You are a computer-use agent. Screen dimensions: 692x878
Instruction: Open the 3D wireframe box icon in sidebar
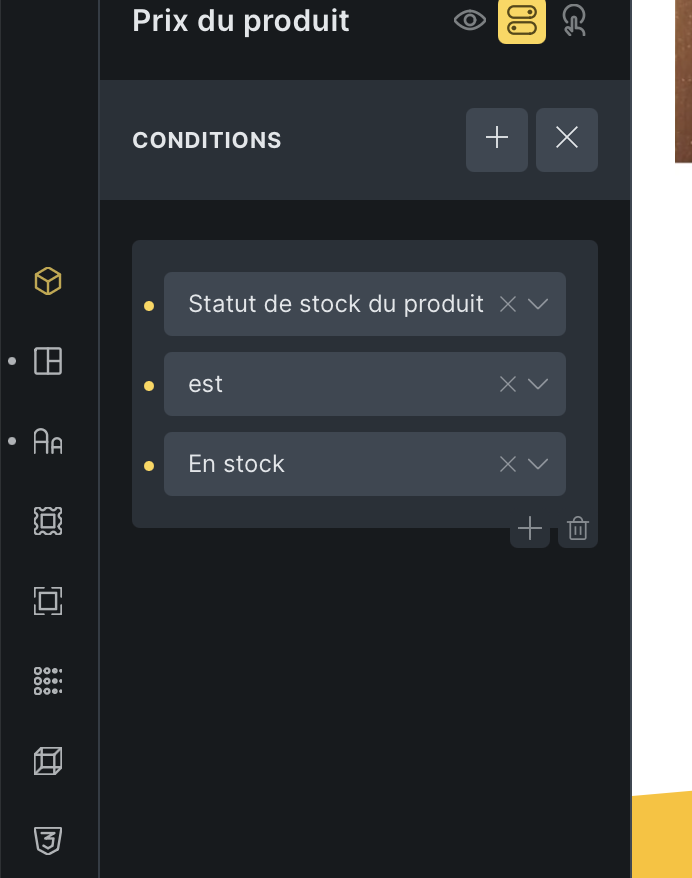(x=48, y=761)
